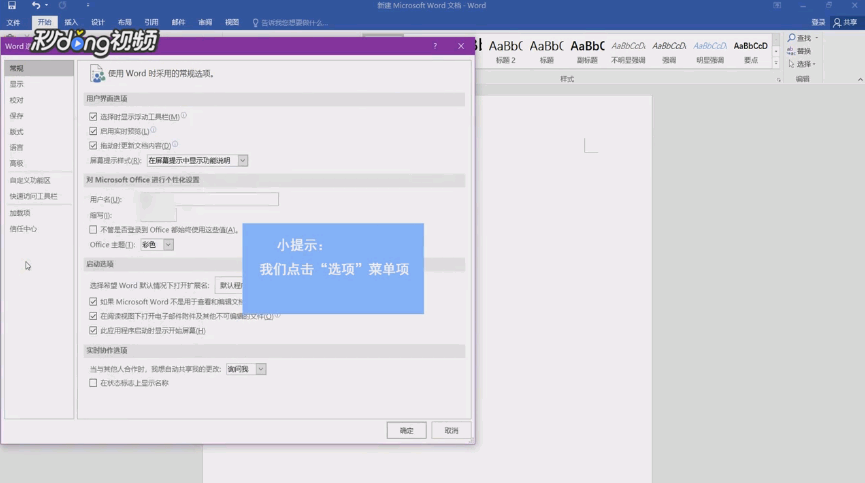Image resolution: width=865 pixels, height=483 pixels.
Task: Switch to the 引用 ribbon tab
Action: (151, 23)
